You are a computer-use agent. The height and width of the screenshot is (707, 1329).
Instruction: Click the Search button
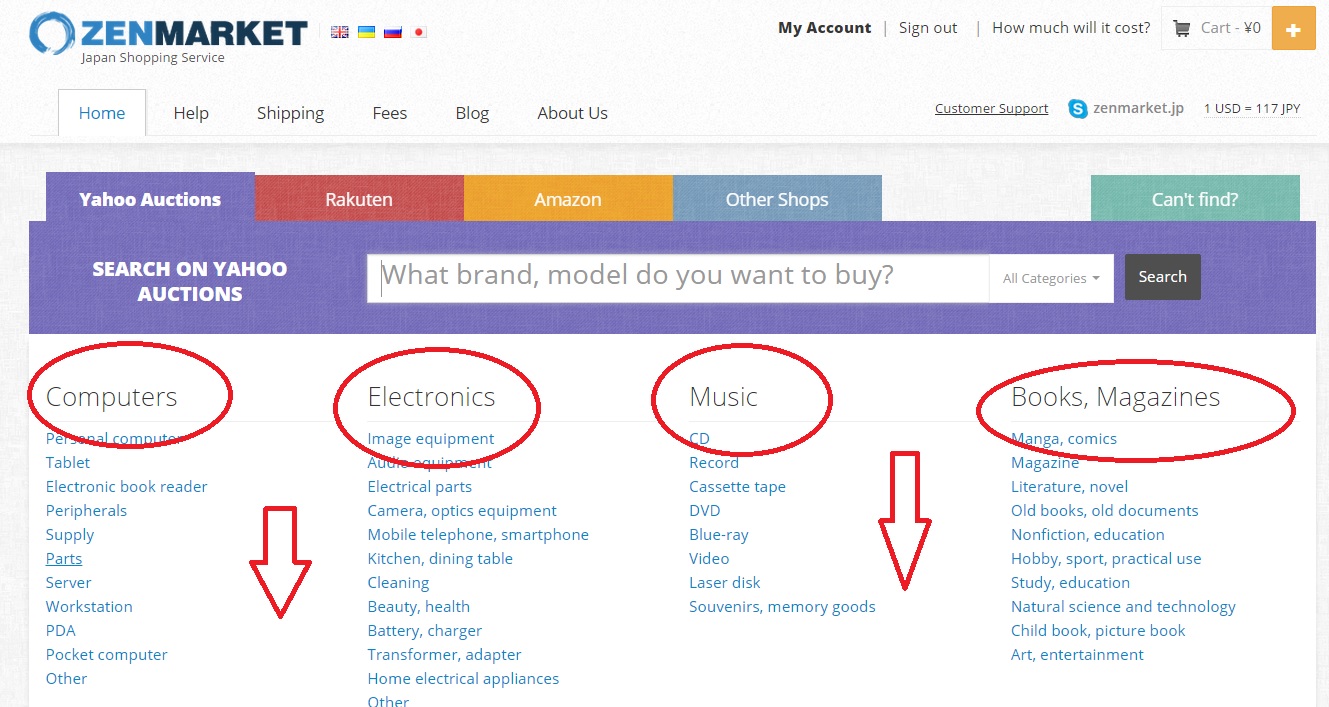1162,277
